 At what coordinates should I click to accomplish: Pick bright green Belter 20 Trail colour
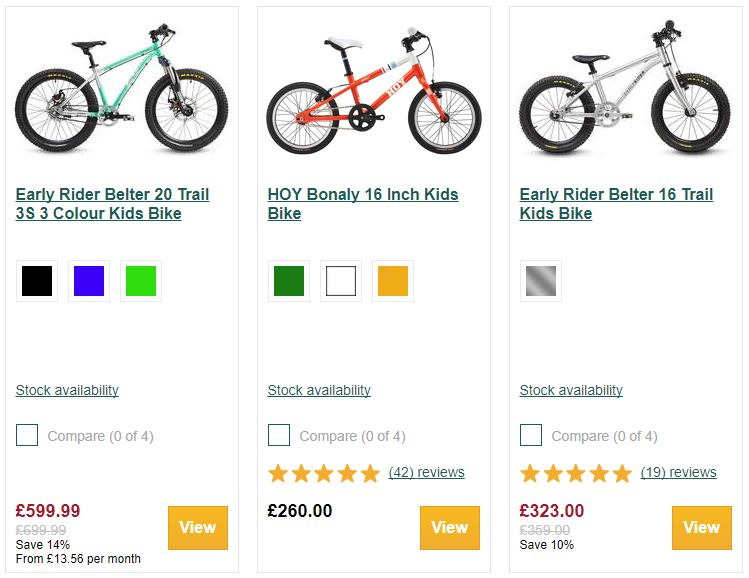[x=141, y=282]
